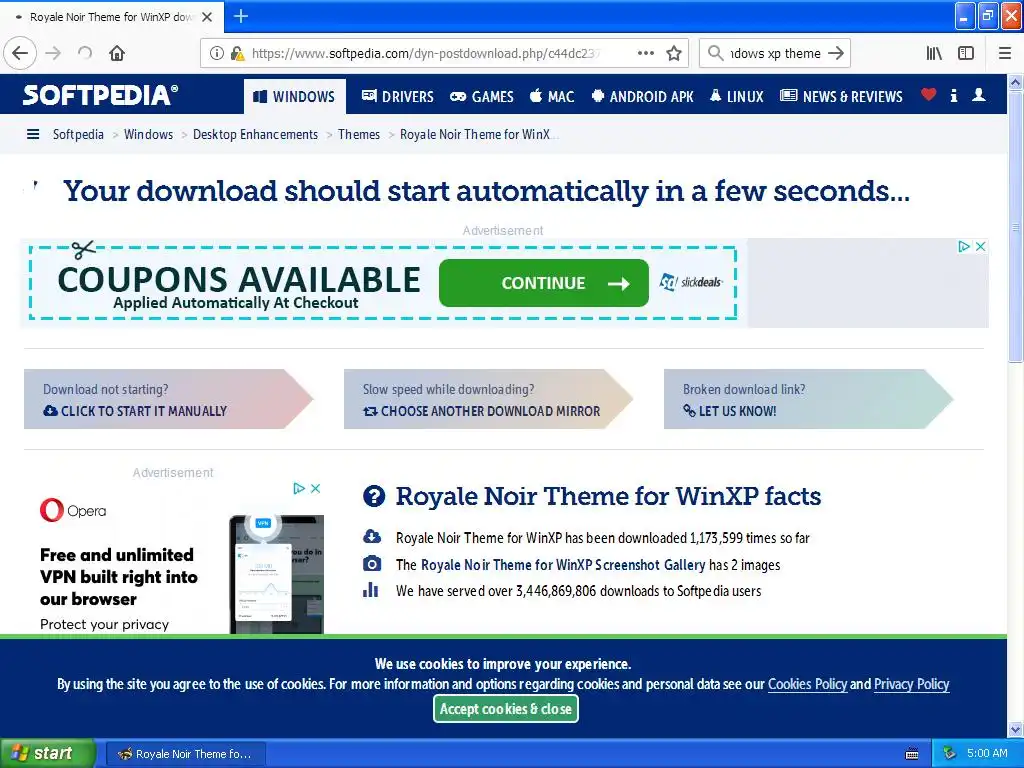Viewport: 1024px width, 768px height.
Task: Go back with the browser back arrow
Action: click(x=20, y=54)
